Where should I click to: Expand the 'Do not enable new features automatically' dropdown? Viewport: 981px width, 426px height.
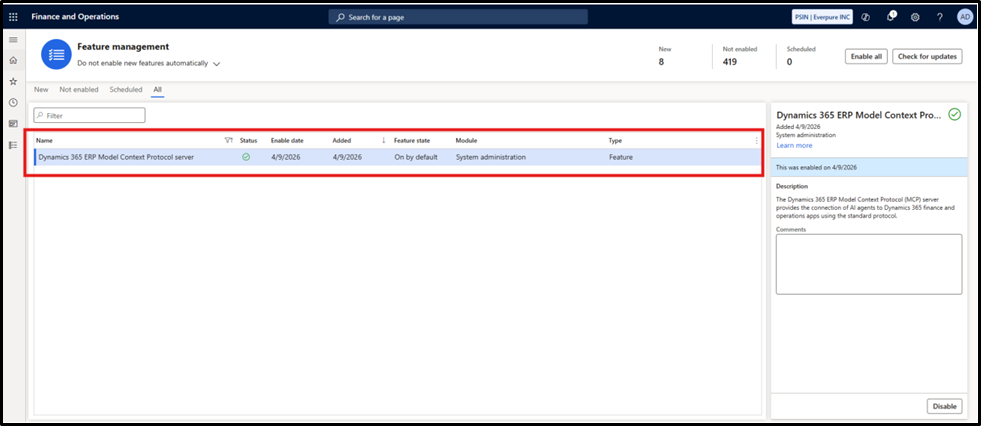coord(216,64)
